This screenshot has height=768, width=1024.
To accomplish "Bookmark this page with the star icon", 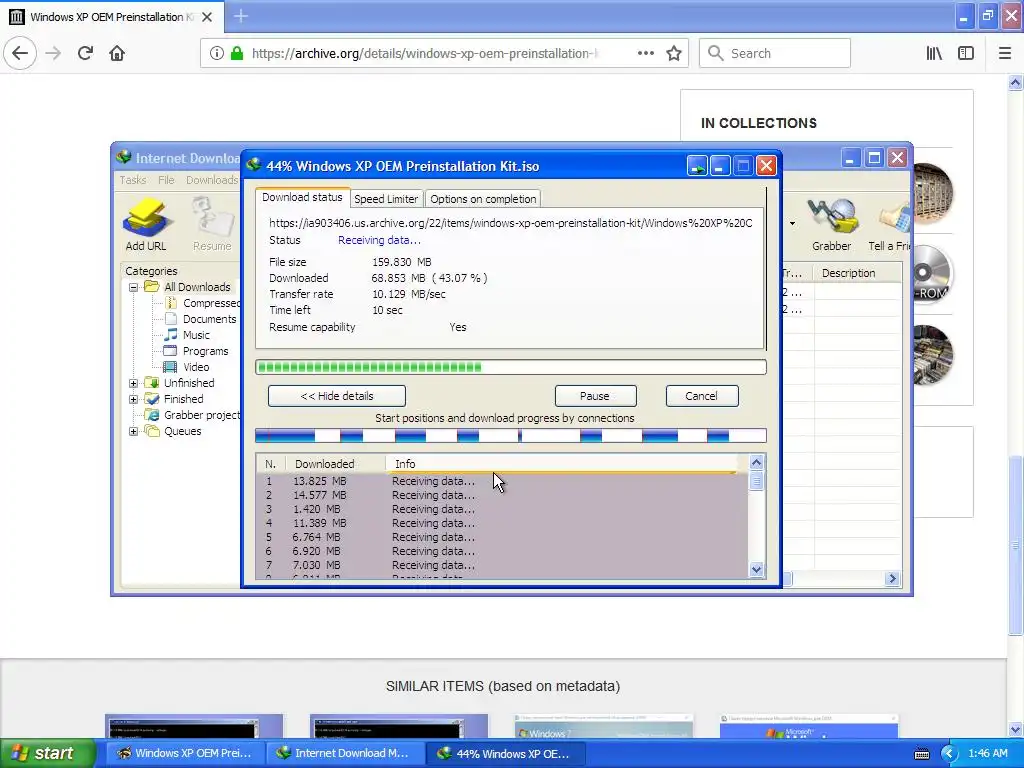I will tap(674, 53).
